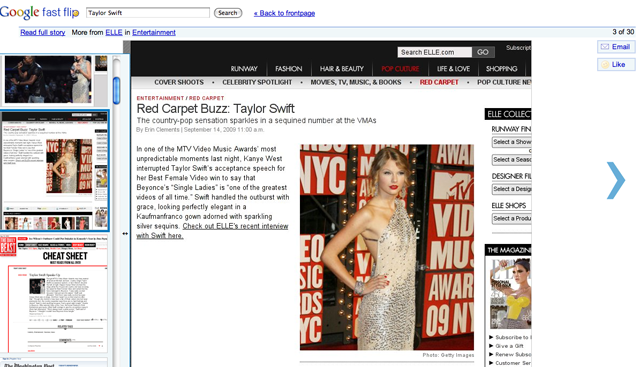The height and width of the screenshot is (367, 640).
Task: Select the Kanye and Taylor stage thumbnail
Action: (x=48, y=80)
